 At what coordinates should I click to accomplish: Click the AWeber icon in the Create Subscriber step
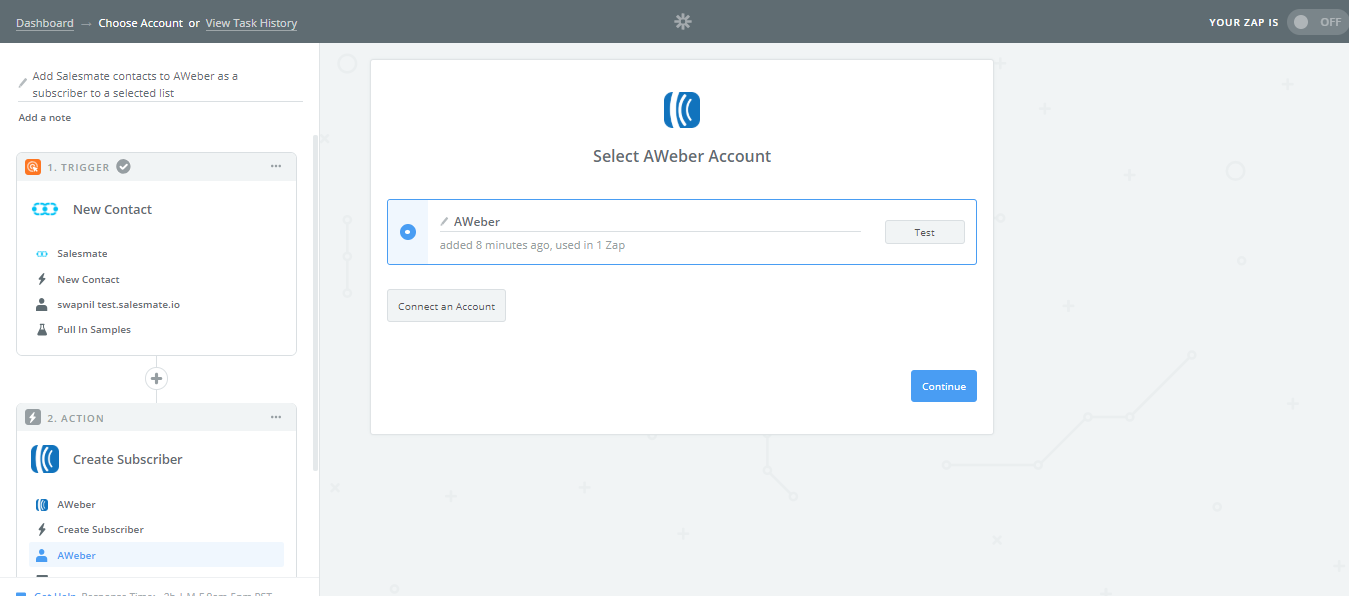tap(44, 504)
